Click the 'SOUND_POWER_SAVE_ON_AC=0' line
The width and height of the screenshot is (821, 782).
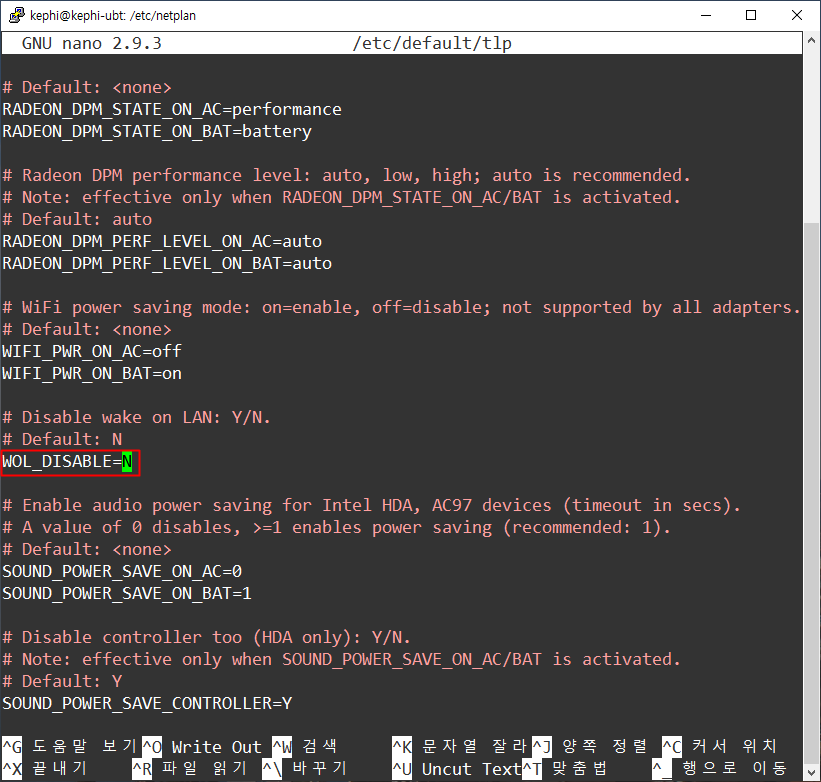pos(122,571)
